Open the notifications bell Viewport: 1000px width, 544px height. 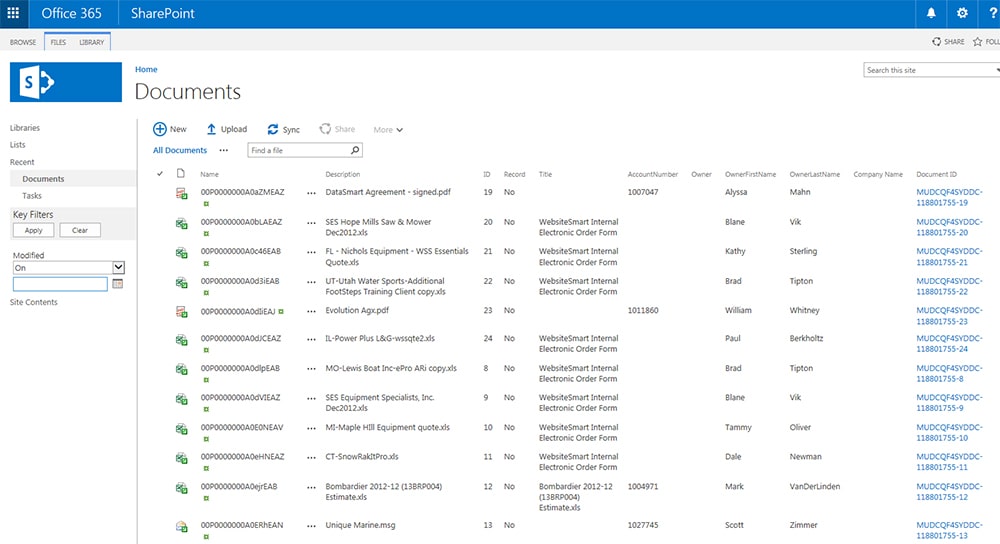[x=931, y=13]
